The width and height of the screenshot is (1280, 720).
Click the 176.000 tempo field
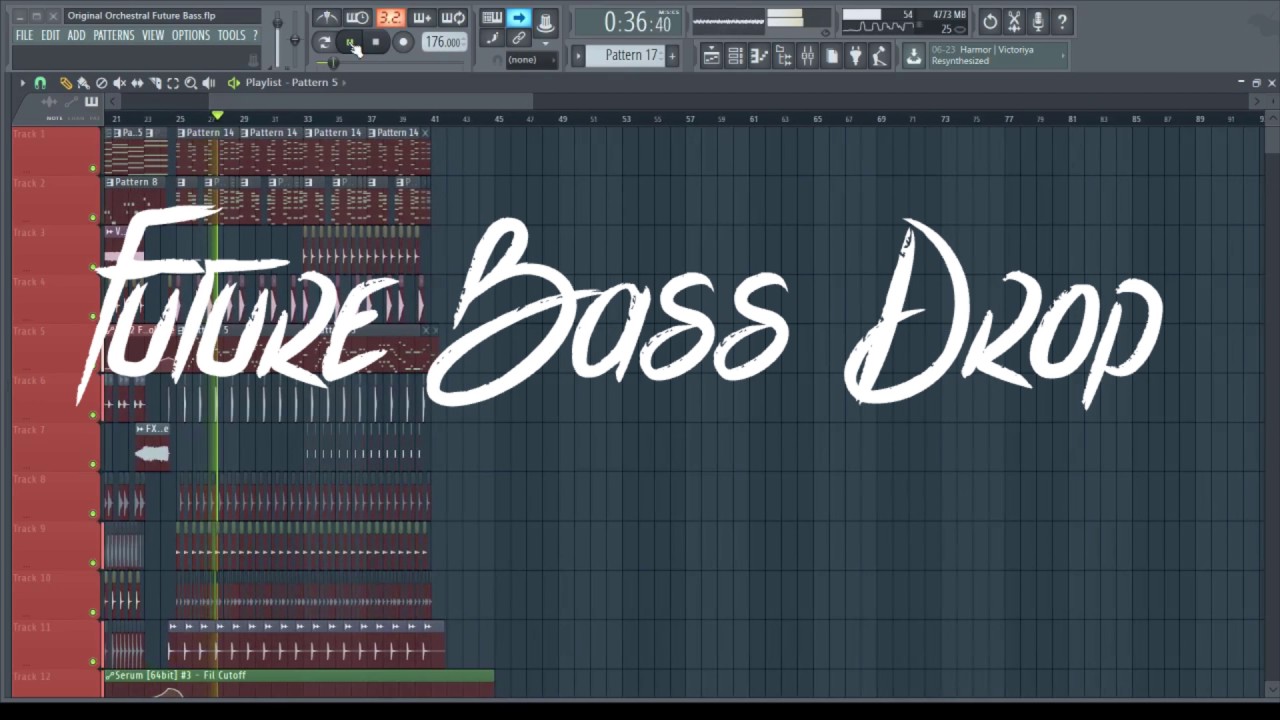click(443, 42)
